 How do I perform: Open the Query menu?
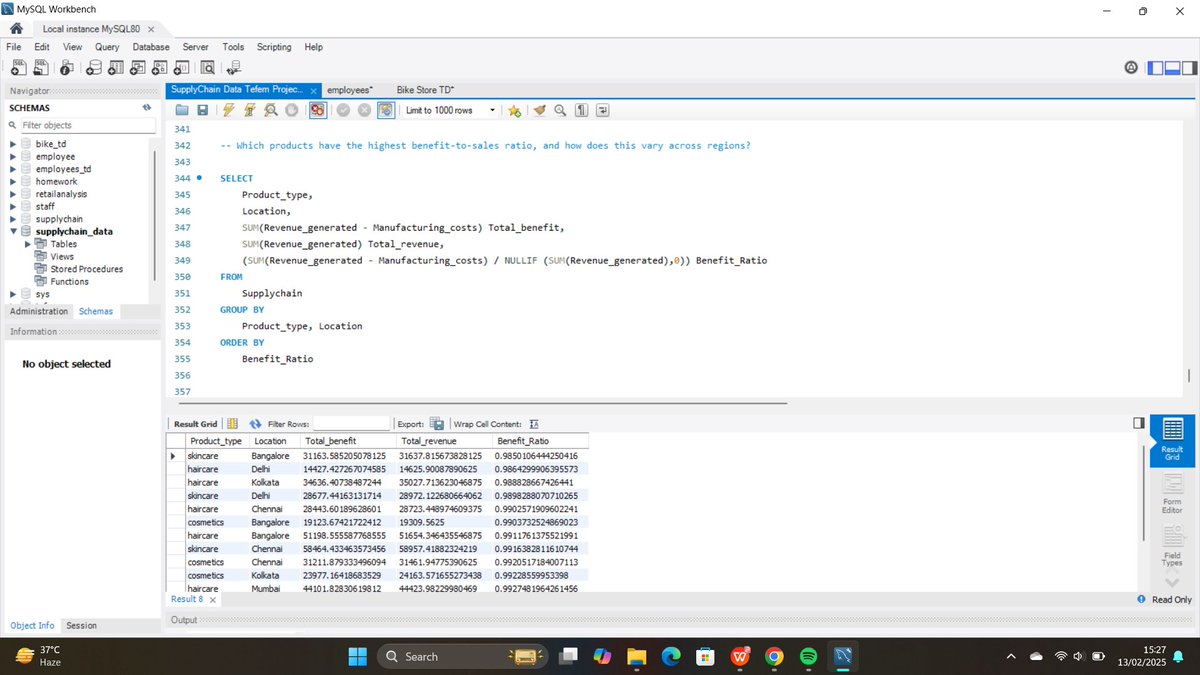pos(107,47)
